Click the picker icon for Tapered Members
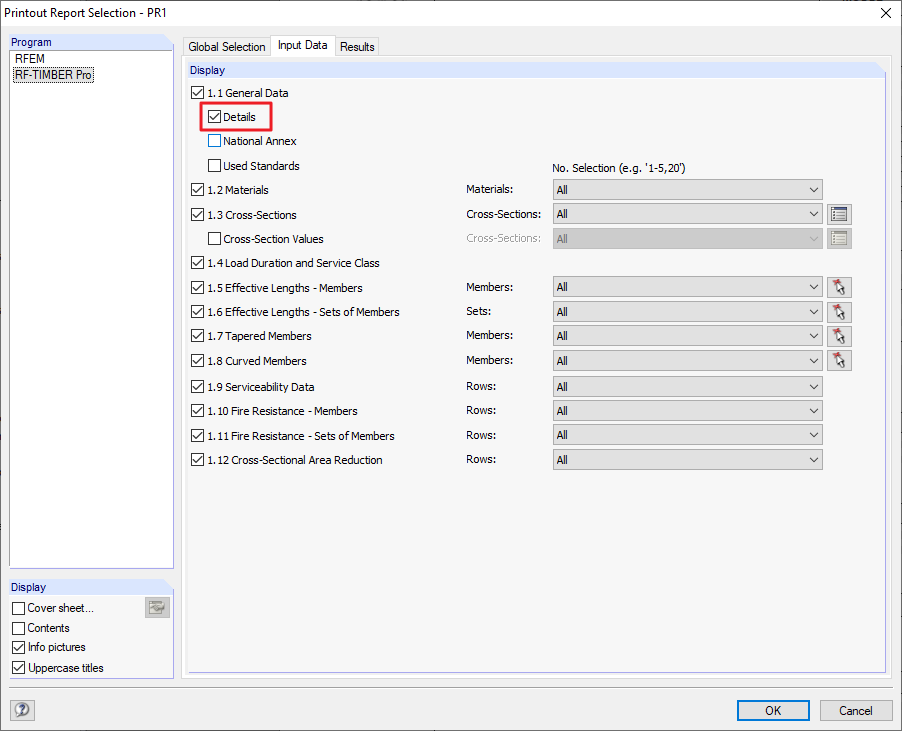Screen dimensions: 902x731 839,335
